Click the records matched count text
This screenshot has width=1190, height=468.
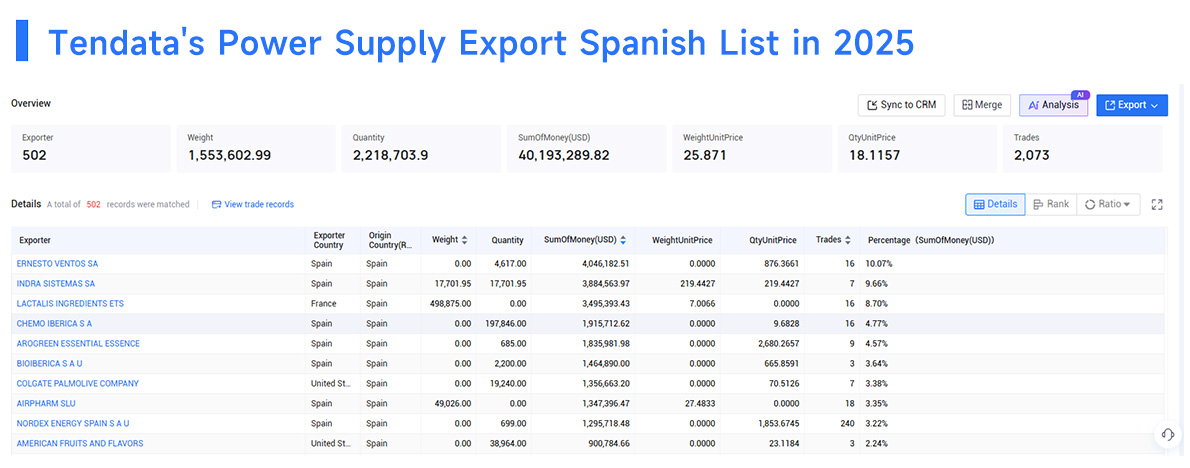pyautogui.click(x=118, y=204)
